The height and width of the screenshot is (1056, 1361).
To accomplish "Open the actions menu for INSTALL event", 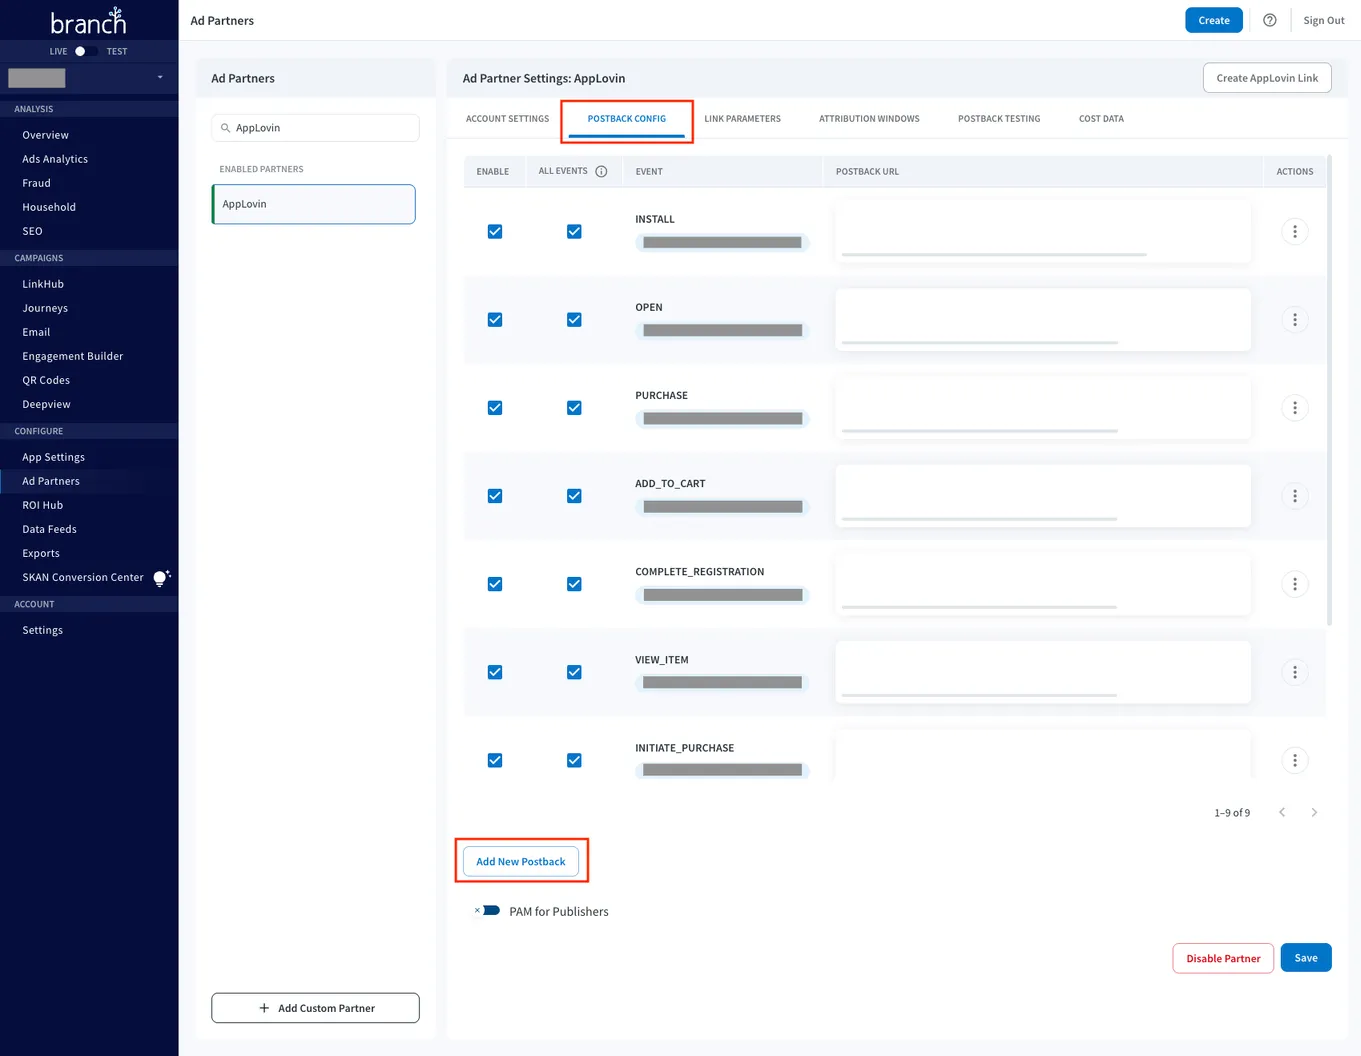I will click(1295, 231).
